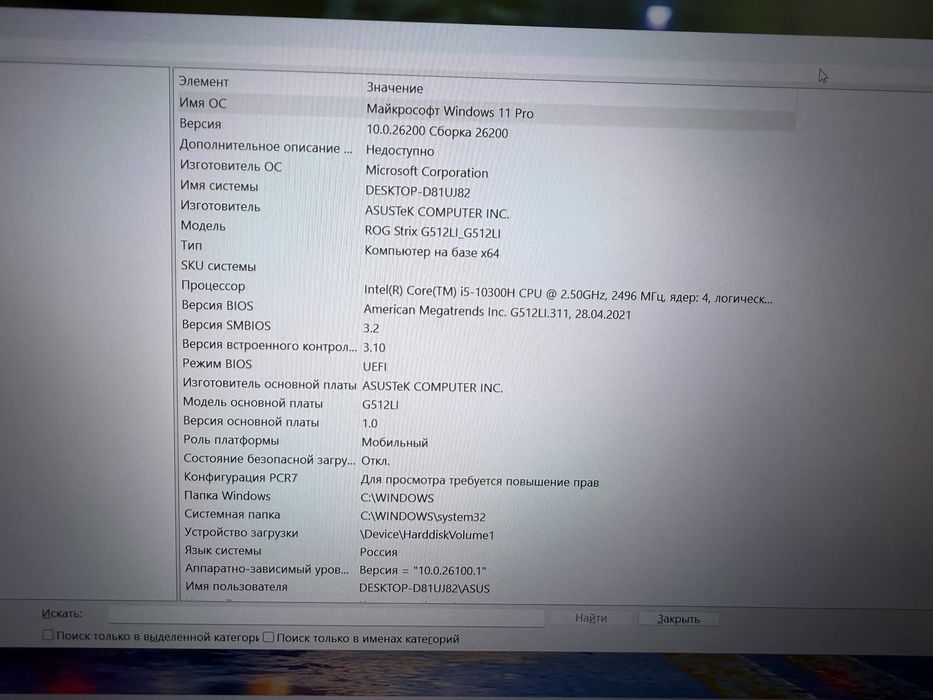Click the 'Закрыть' button
The width and height of the screenshot is (933, 700).
click(678, 619)
